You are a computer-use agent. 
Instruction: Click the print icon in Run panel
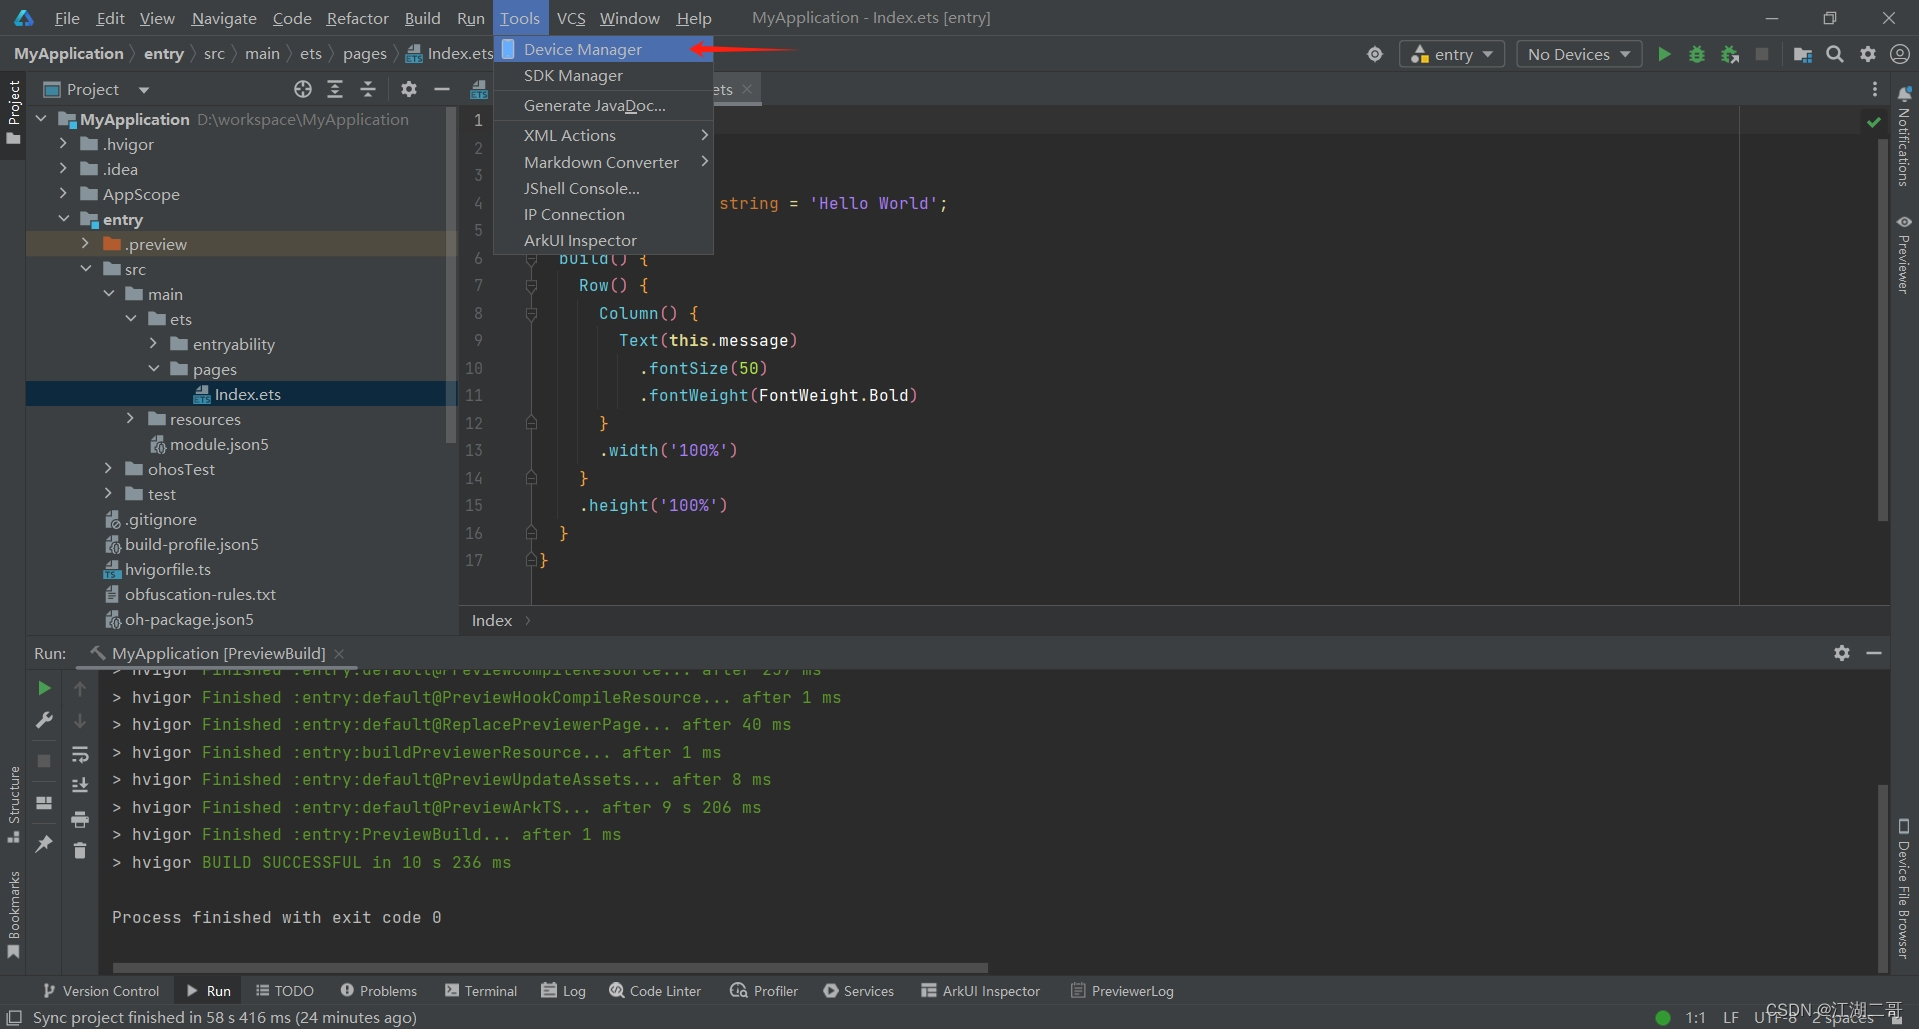[x=80, y=819]
